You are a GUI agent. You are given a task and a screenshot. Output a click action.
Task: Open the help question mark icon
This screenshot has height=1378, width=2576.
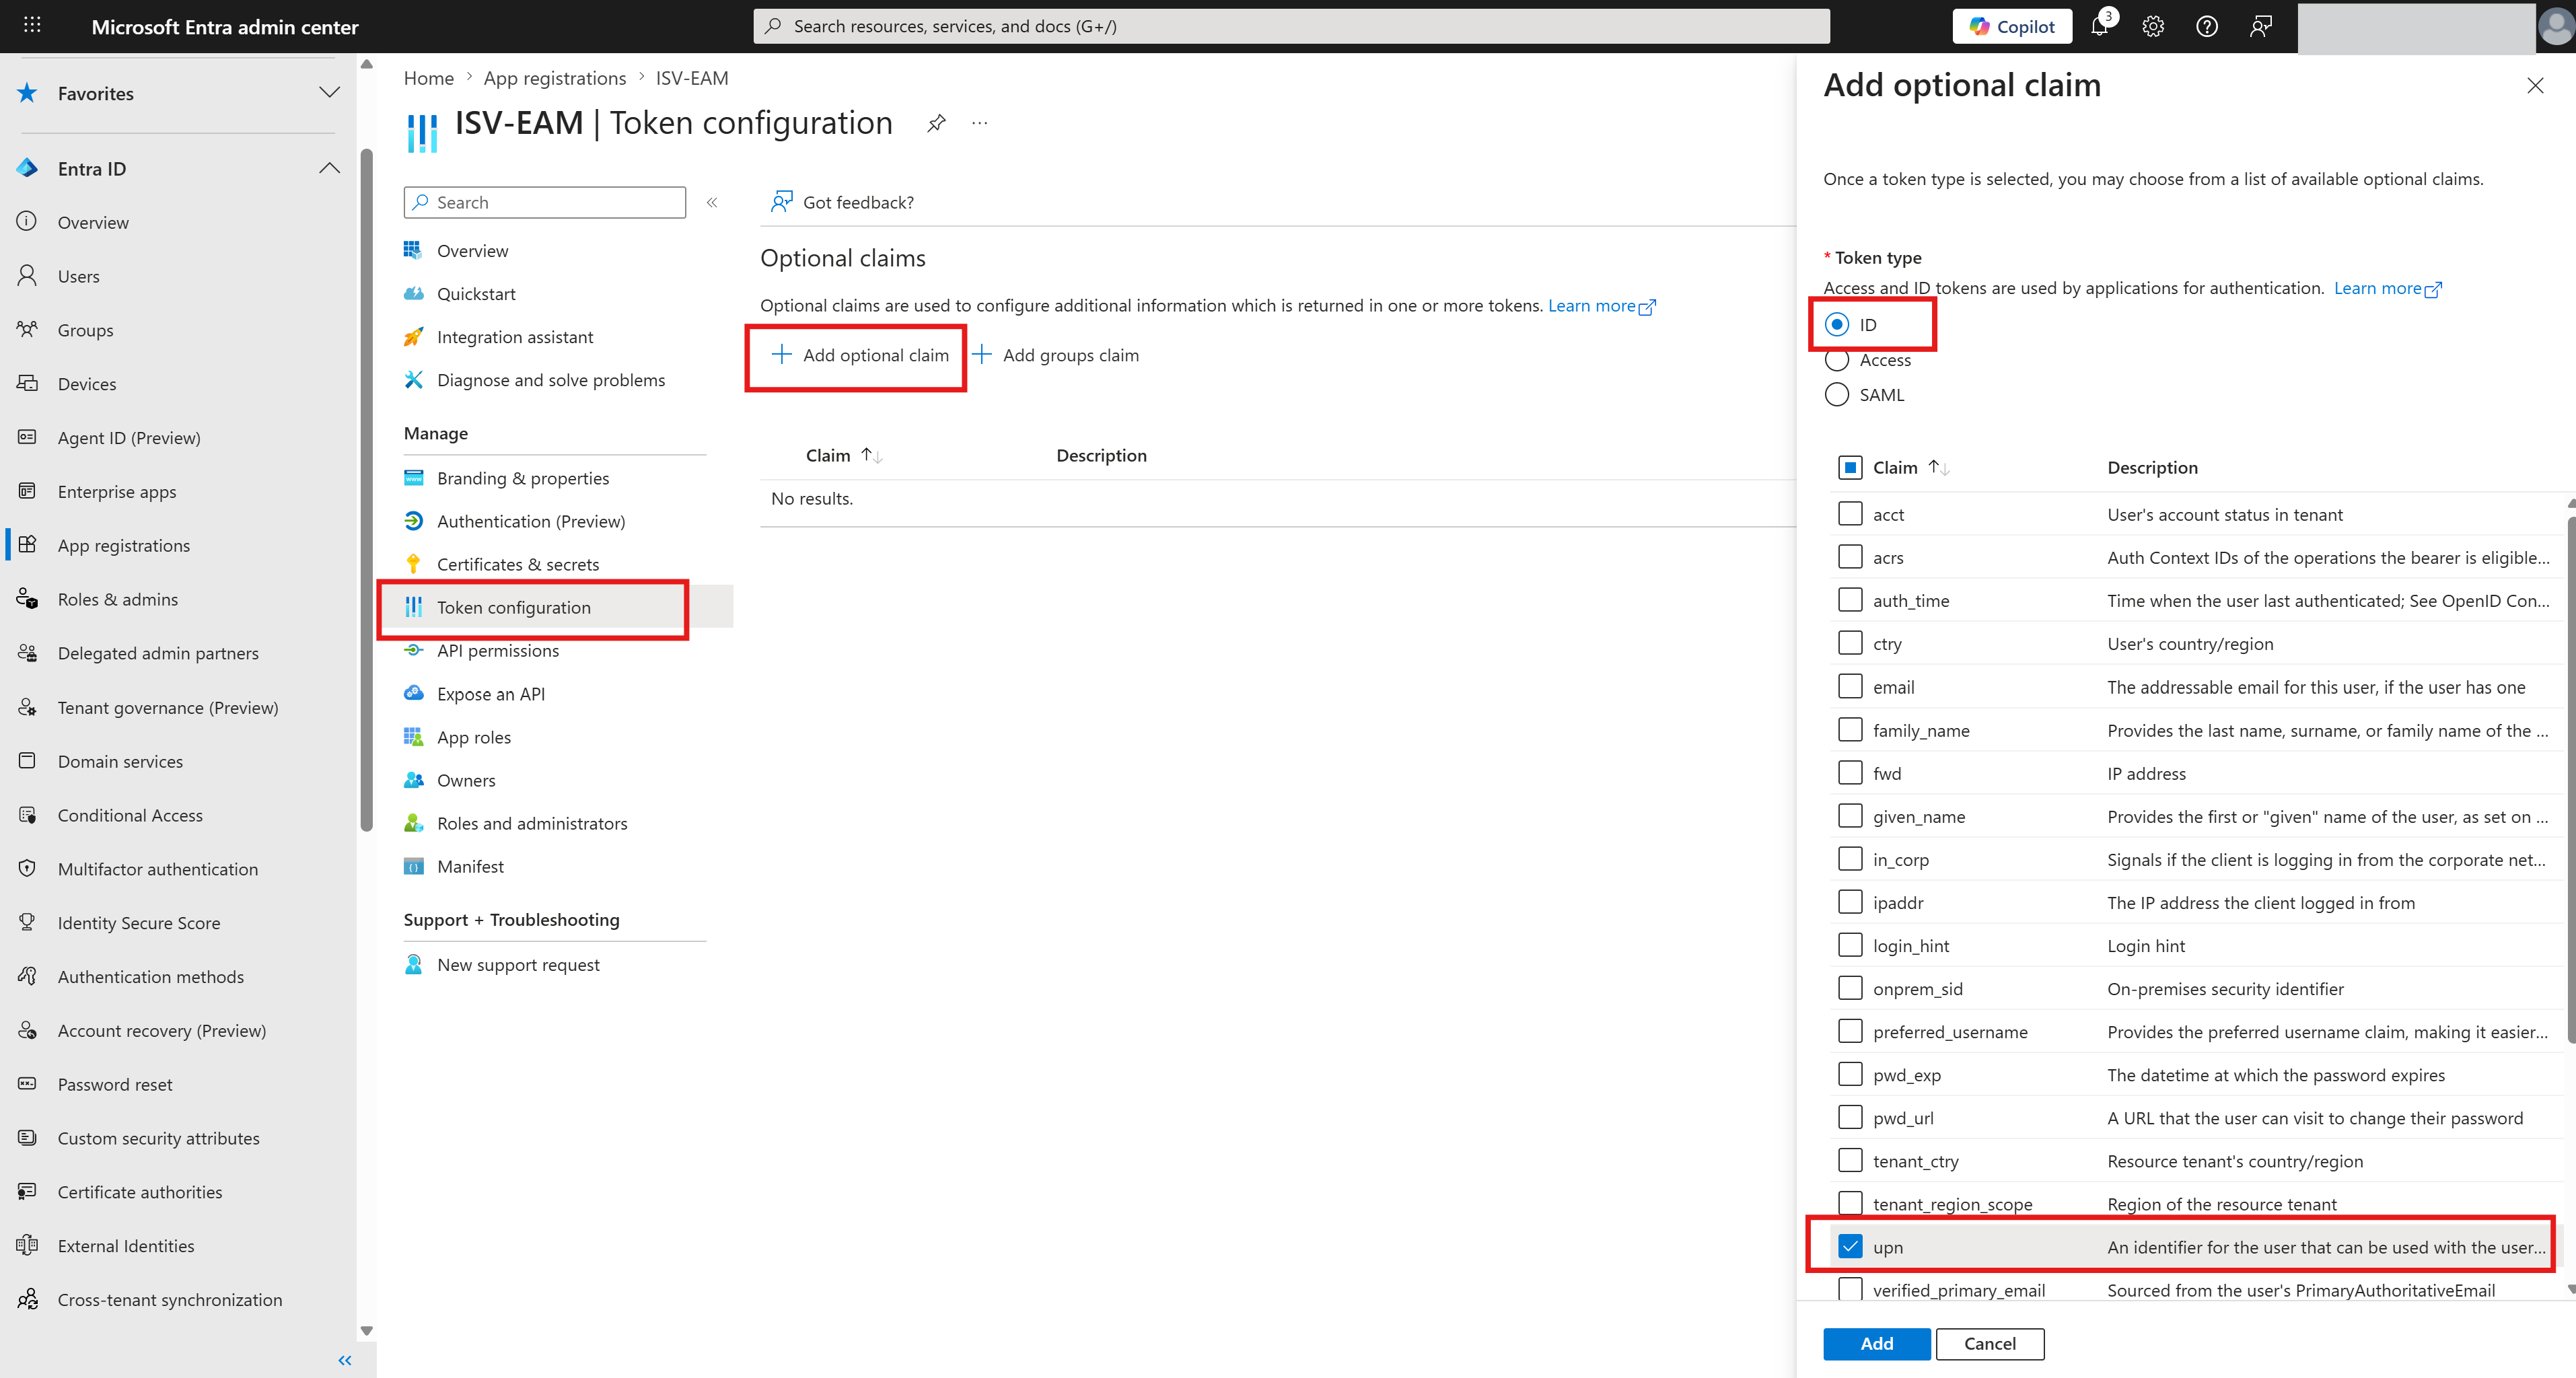tap(2207, 26)
